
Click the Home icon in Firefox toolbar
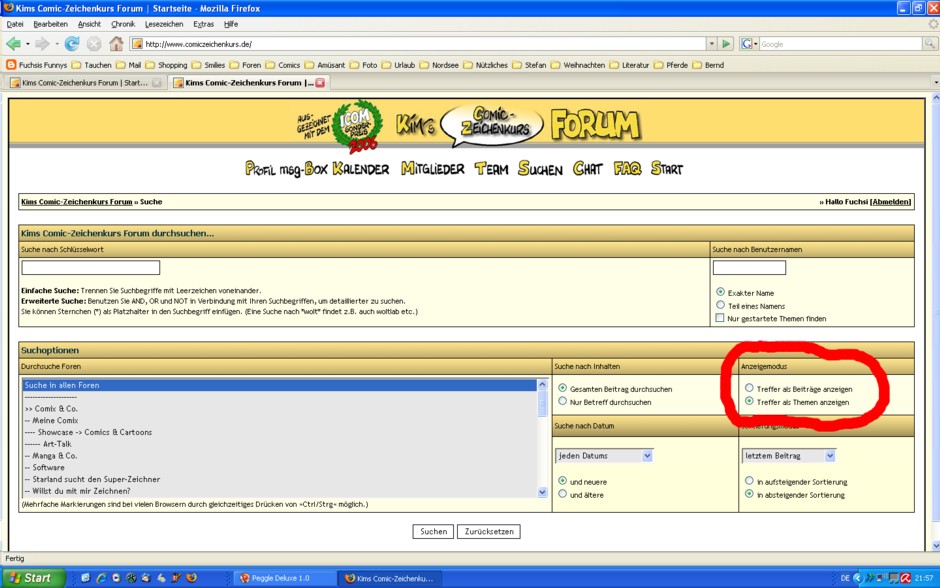point(116,44)
